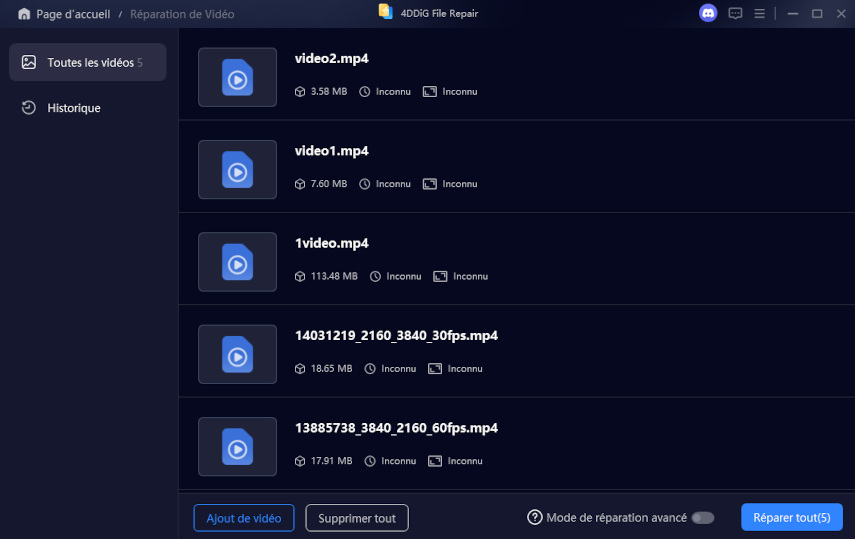Click the size icon of 13885738_3840_2160_60fps.mp4
Viewport: 855px width, 539px height.
[x=300, y=461]
